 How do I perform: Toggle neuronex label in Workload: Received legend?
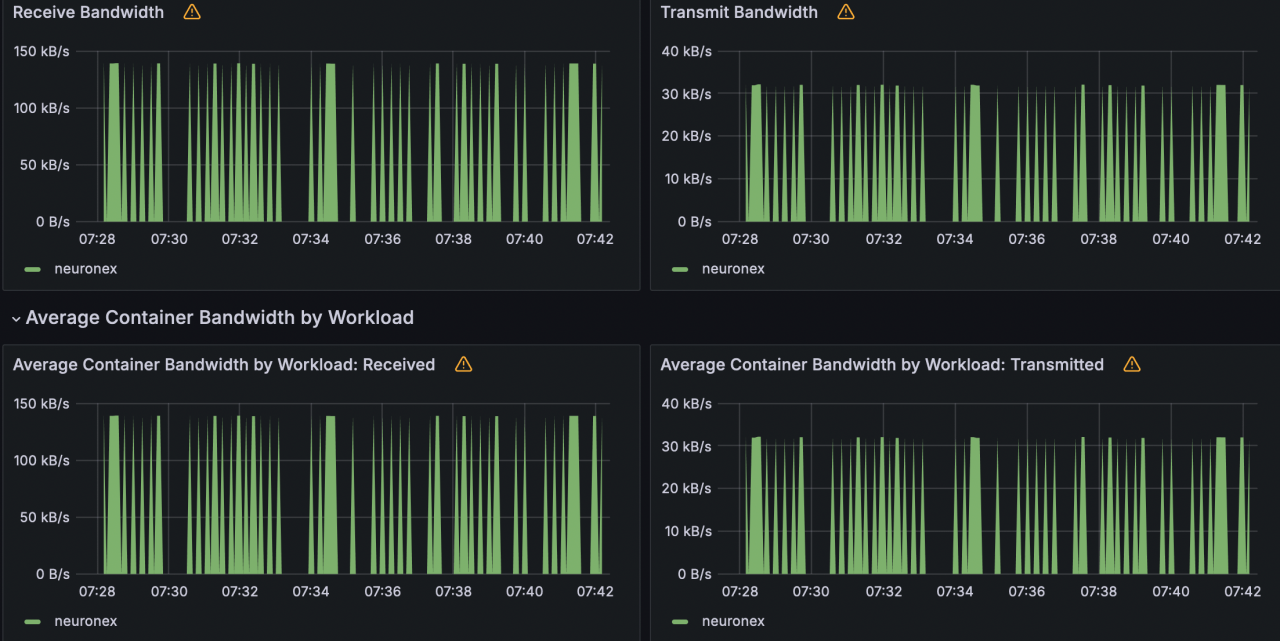point(86,621)
